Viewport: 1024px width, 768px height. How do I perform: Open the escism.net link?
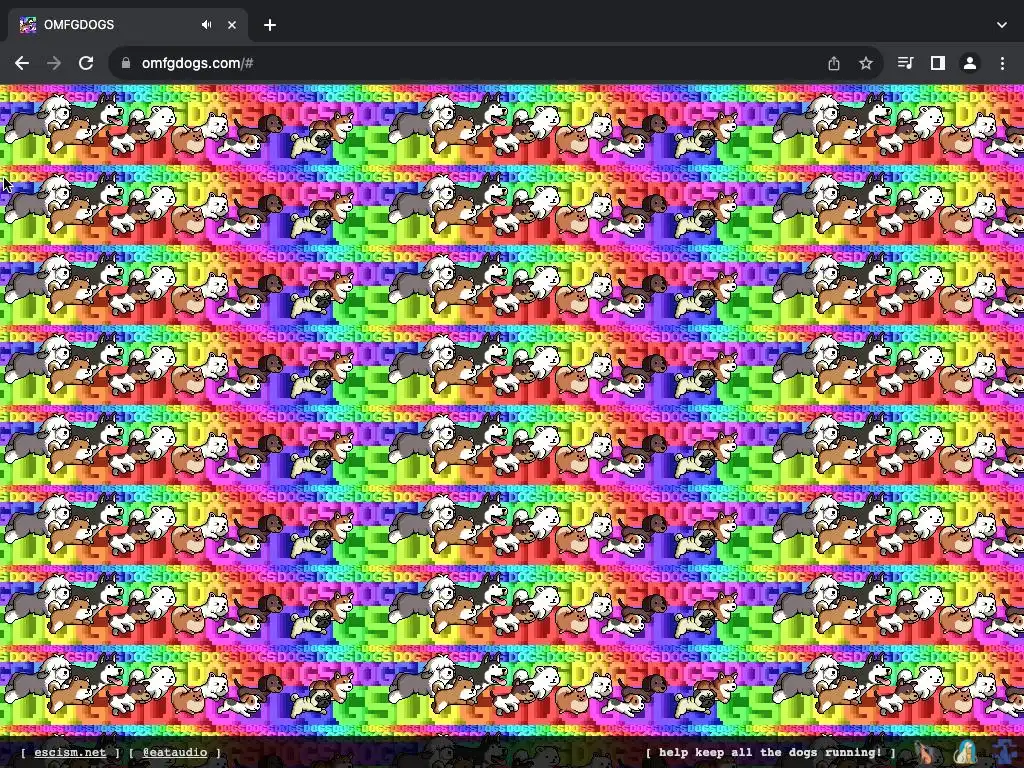coord(70,752)
